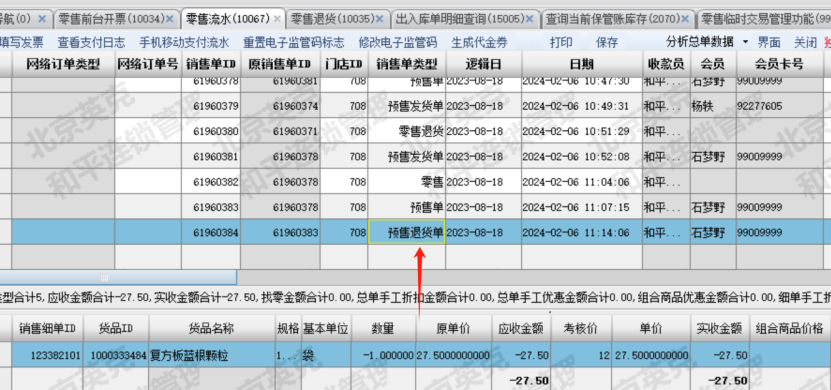Click 应收金额 column header
The image size is (831, 390).
point(520,329)
